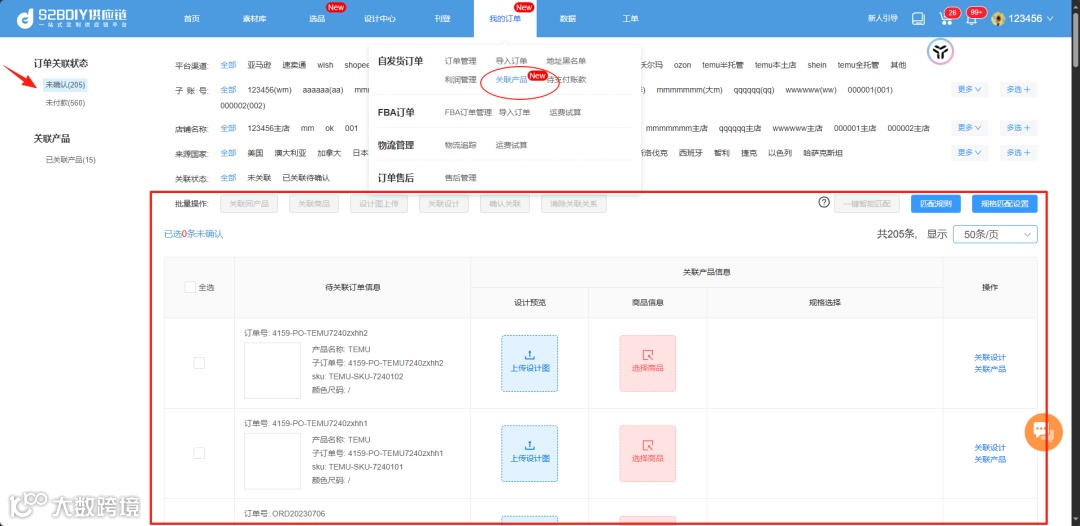Filter 关联状态 by 已关联待确认

(306, 178)
